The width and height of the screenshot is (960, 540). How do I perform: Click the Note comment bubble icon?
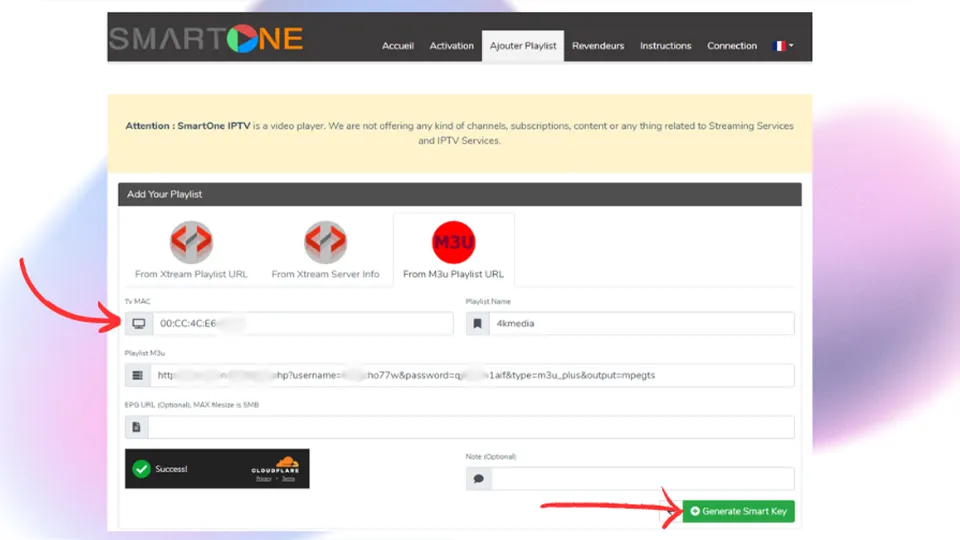pyautogui.click(x=478, y=479)
